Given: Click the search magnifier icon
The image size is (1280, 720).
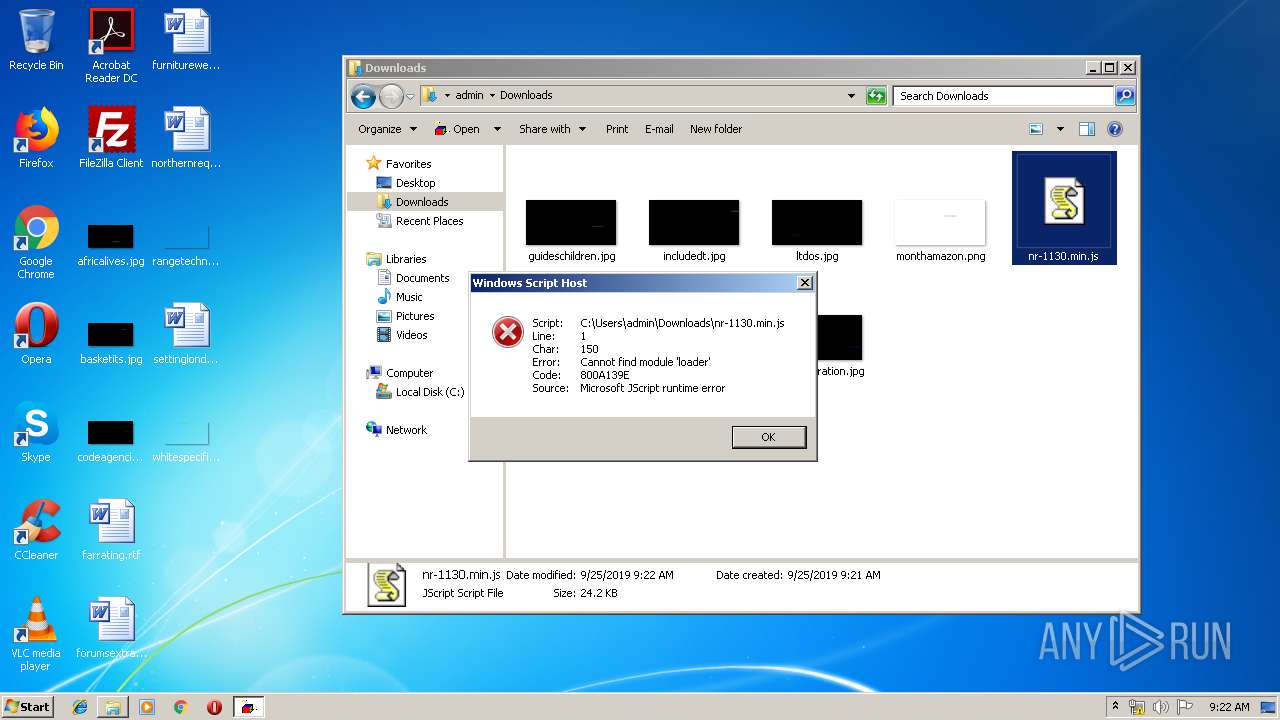Looking at the screenshot, I should pos(1125,96).
